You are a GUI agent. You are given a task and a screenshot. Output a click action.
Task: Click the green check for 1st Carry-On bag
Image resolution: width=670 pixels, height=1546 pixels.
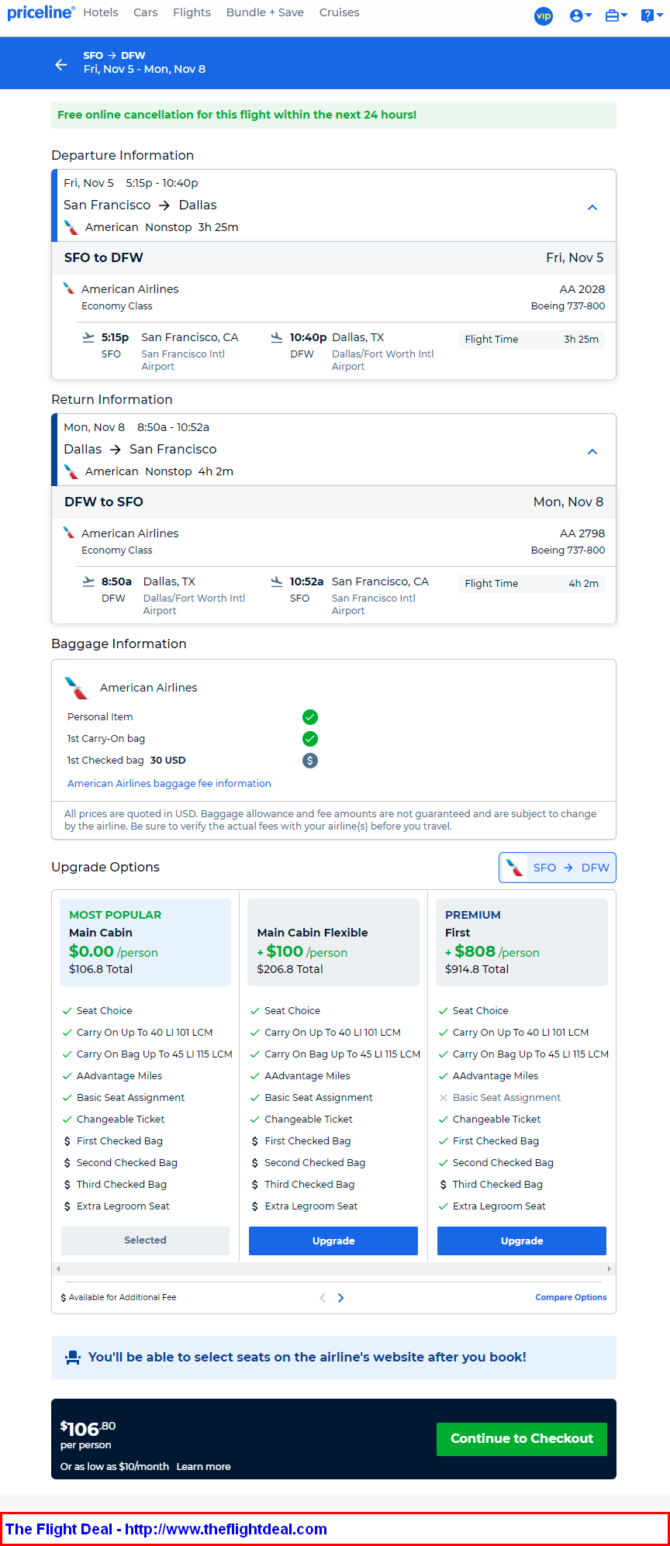(x=310, y=739)
